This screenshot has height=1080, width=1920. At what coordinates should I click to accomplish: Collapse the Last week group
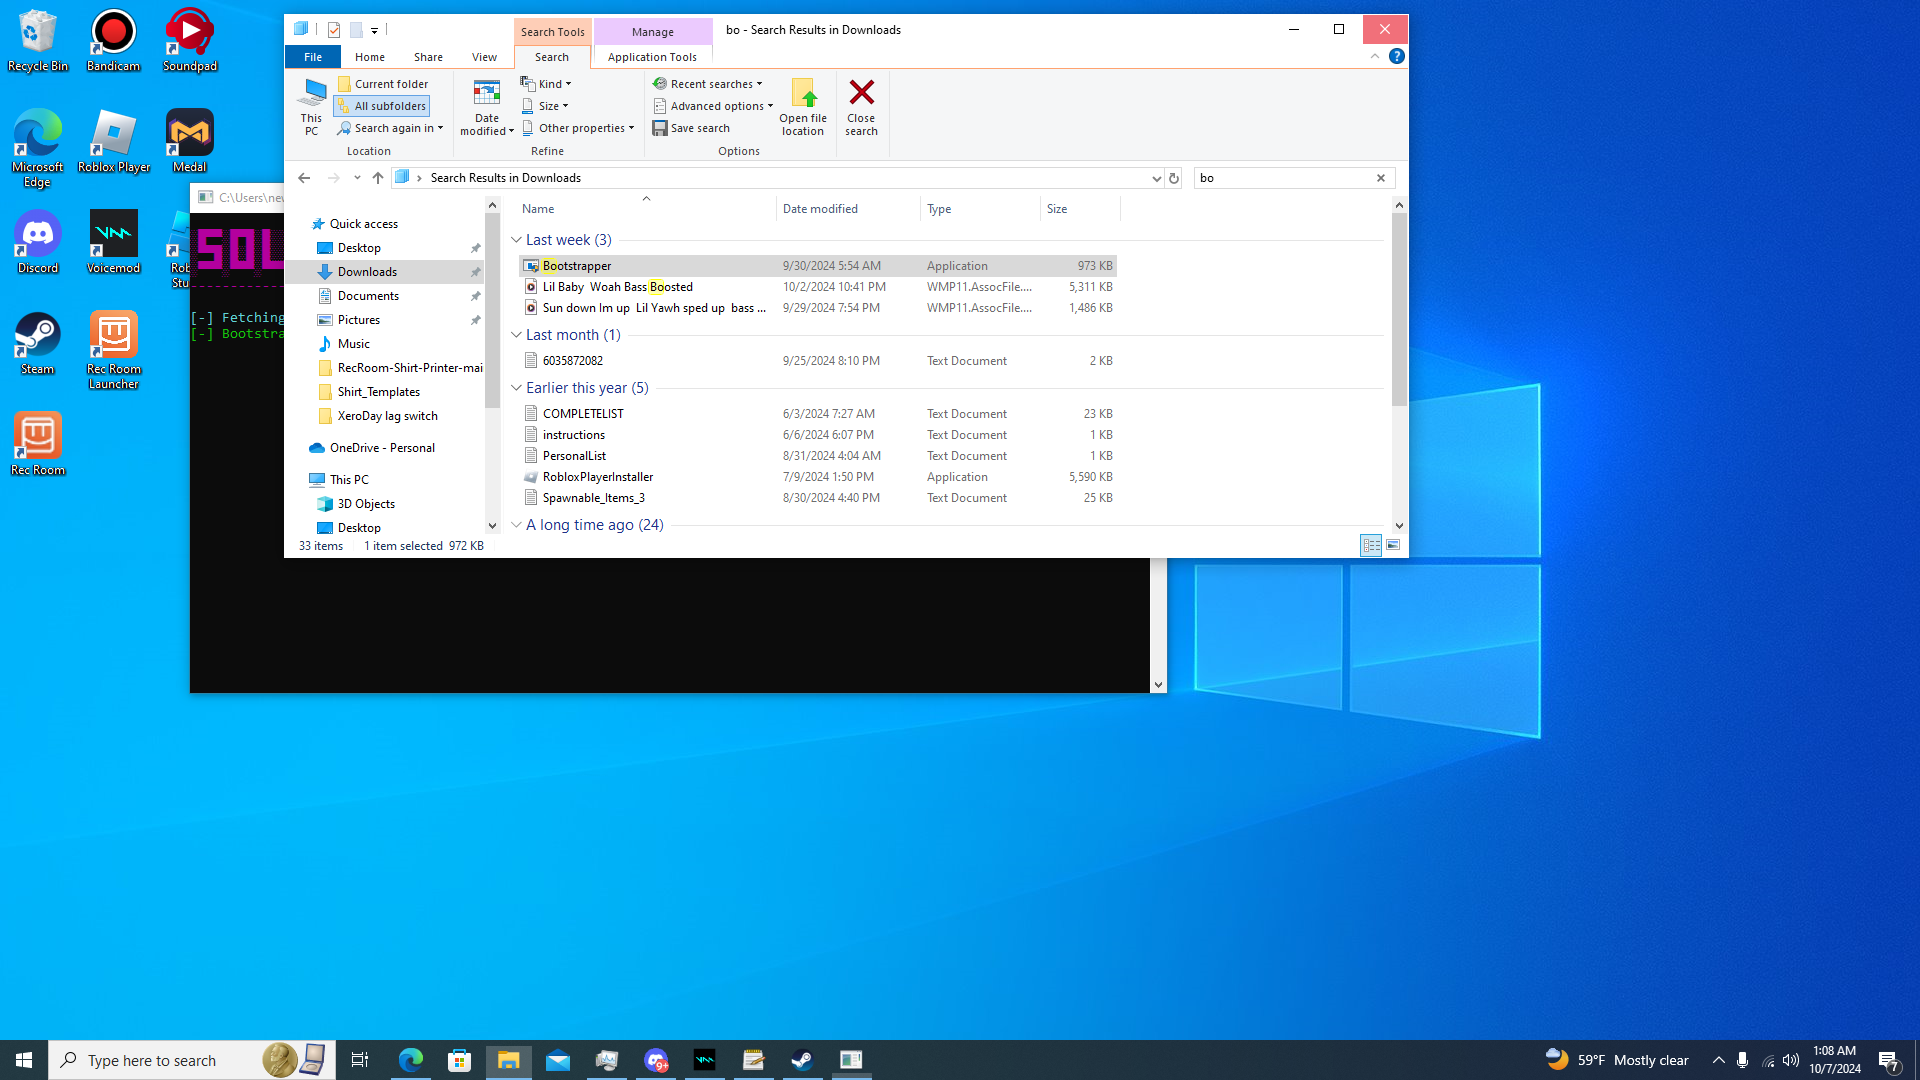pyautogui.click(x=516, y=240)
